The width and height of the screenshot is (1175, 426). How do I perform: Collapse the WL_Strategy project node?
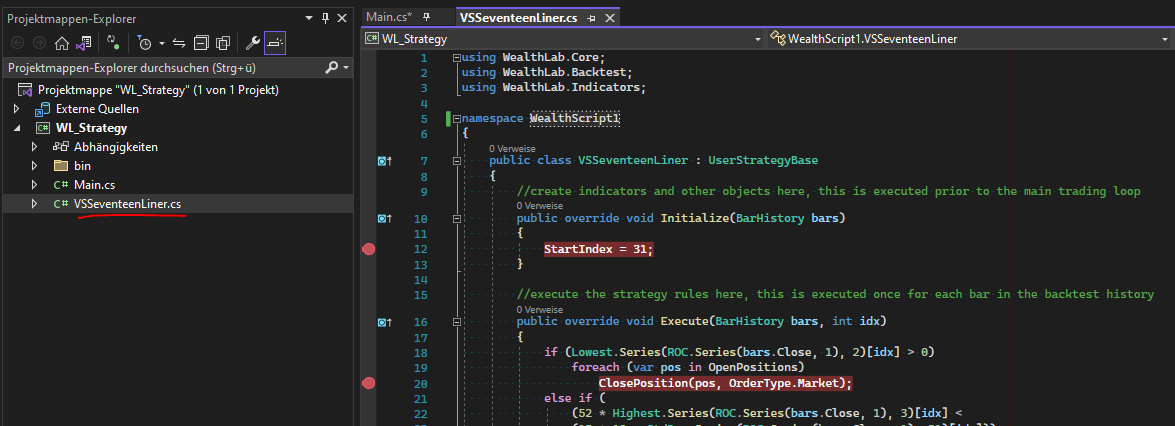click(x=17, y=128)
